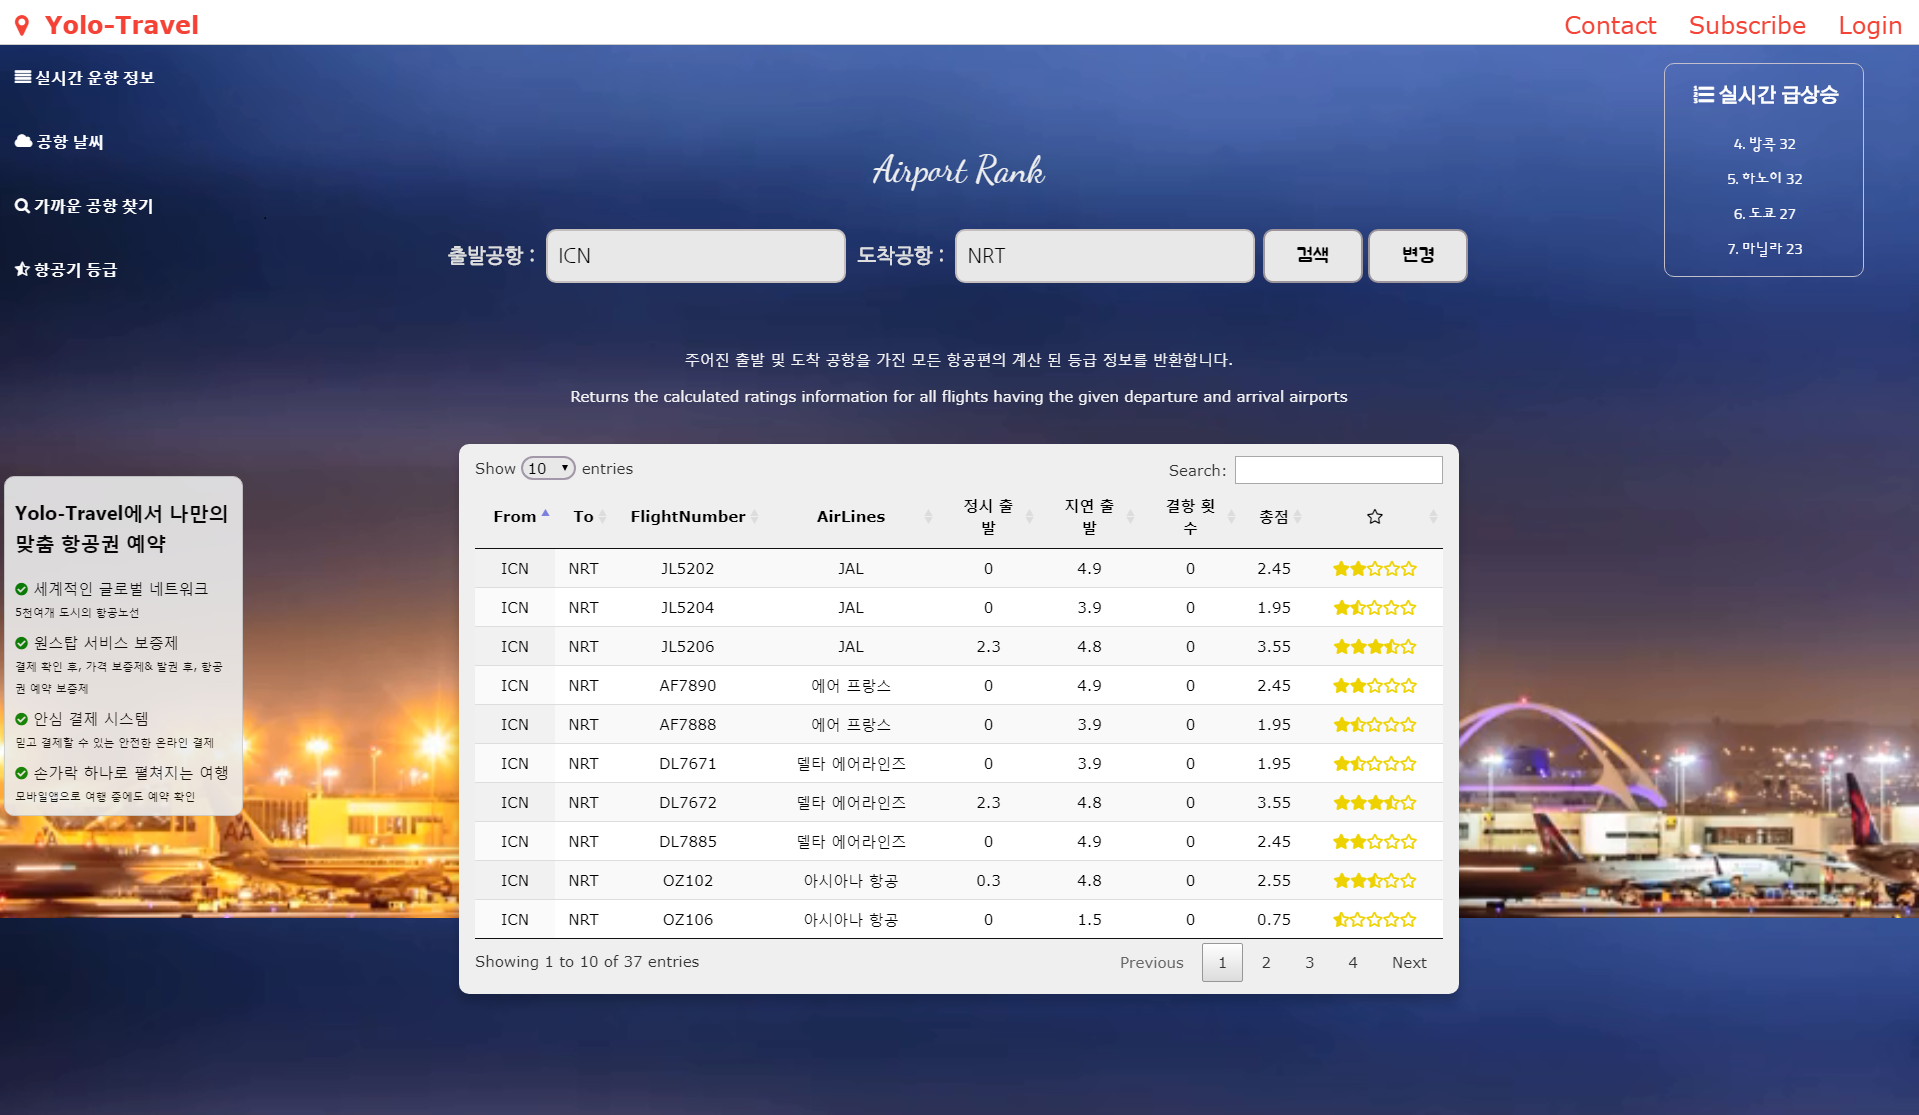The height and width of the screenshot is (1115, 1919).
Task: Click the star rating for flight DL7885
Action: click(1375, 842)
